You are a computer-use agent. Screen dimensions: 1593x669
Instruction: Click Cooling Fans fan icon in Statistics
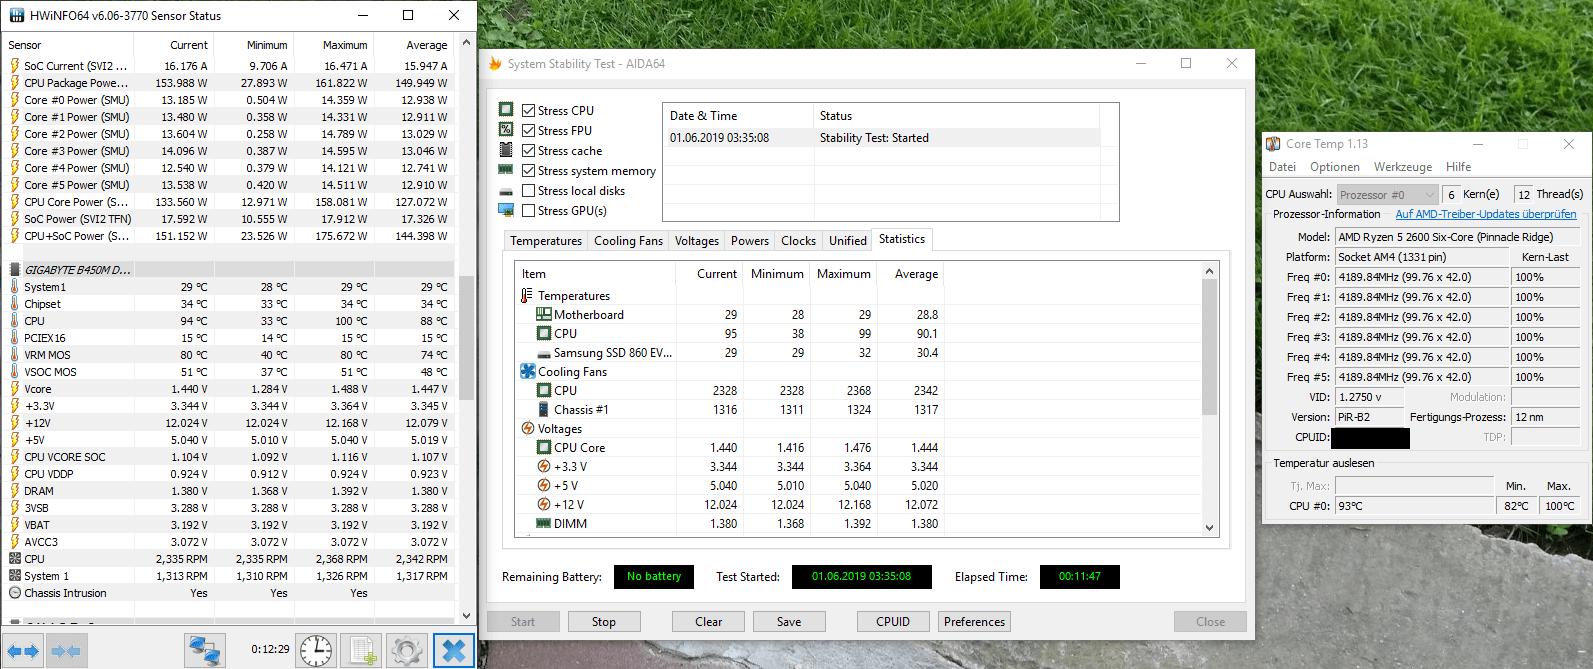point(528,372)
